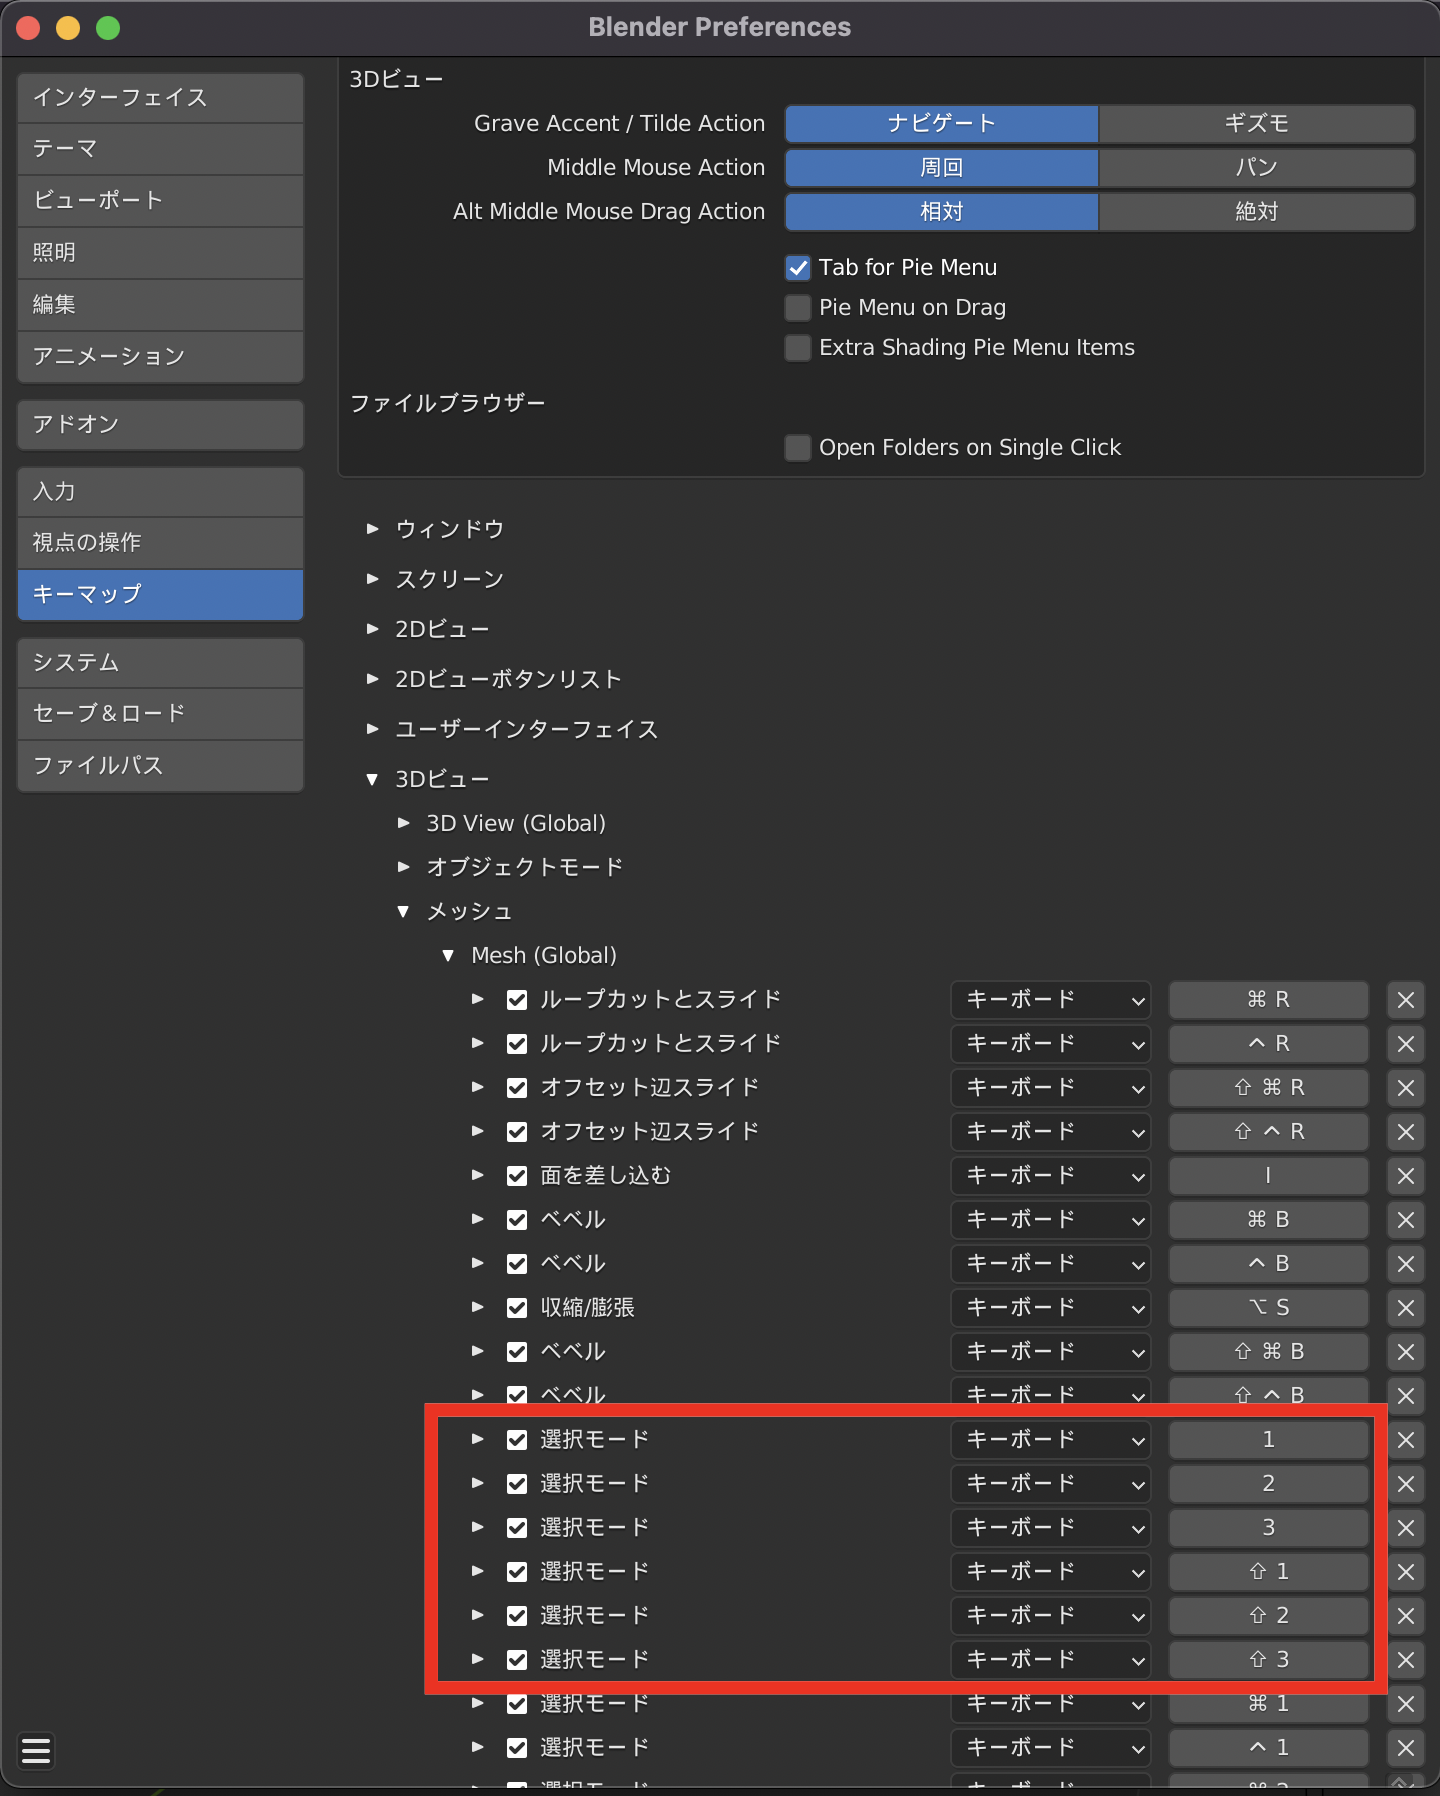The width and height of the screenshot is (1440, 1796).
Task: Remove the ⌘ B ベベル shortcut entry
Action: [x=1405, y=1220]
